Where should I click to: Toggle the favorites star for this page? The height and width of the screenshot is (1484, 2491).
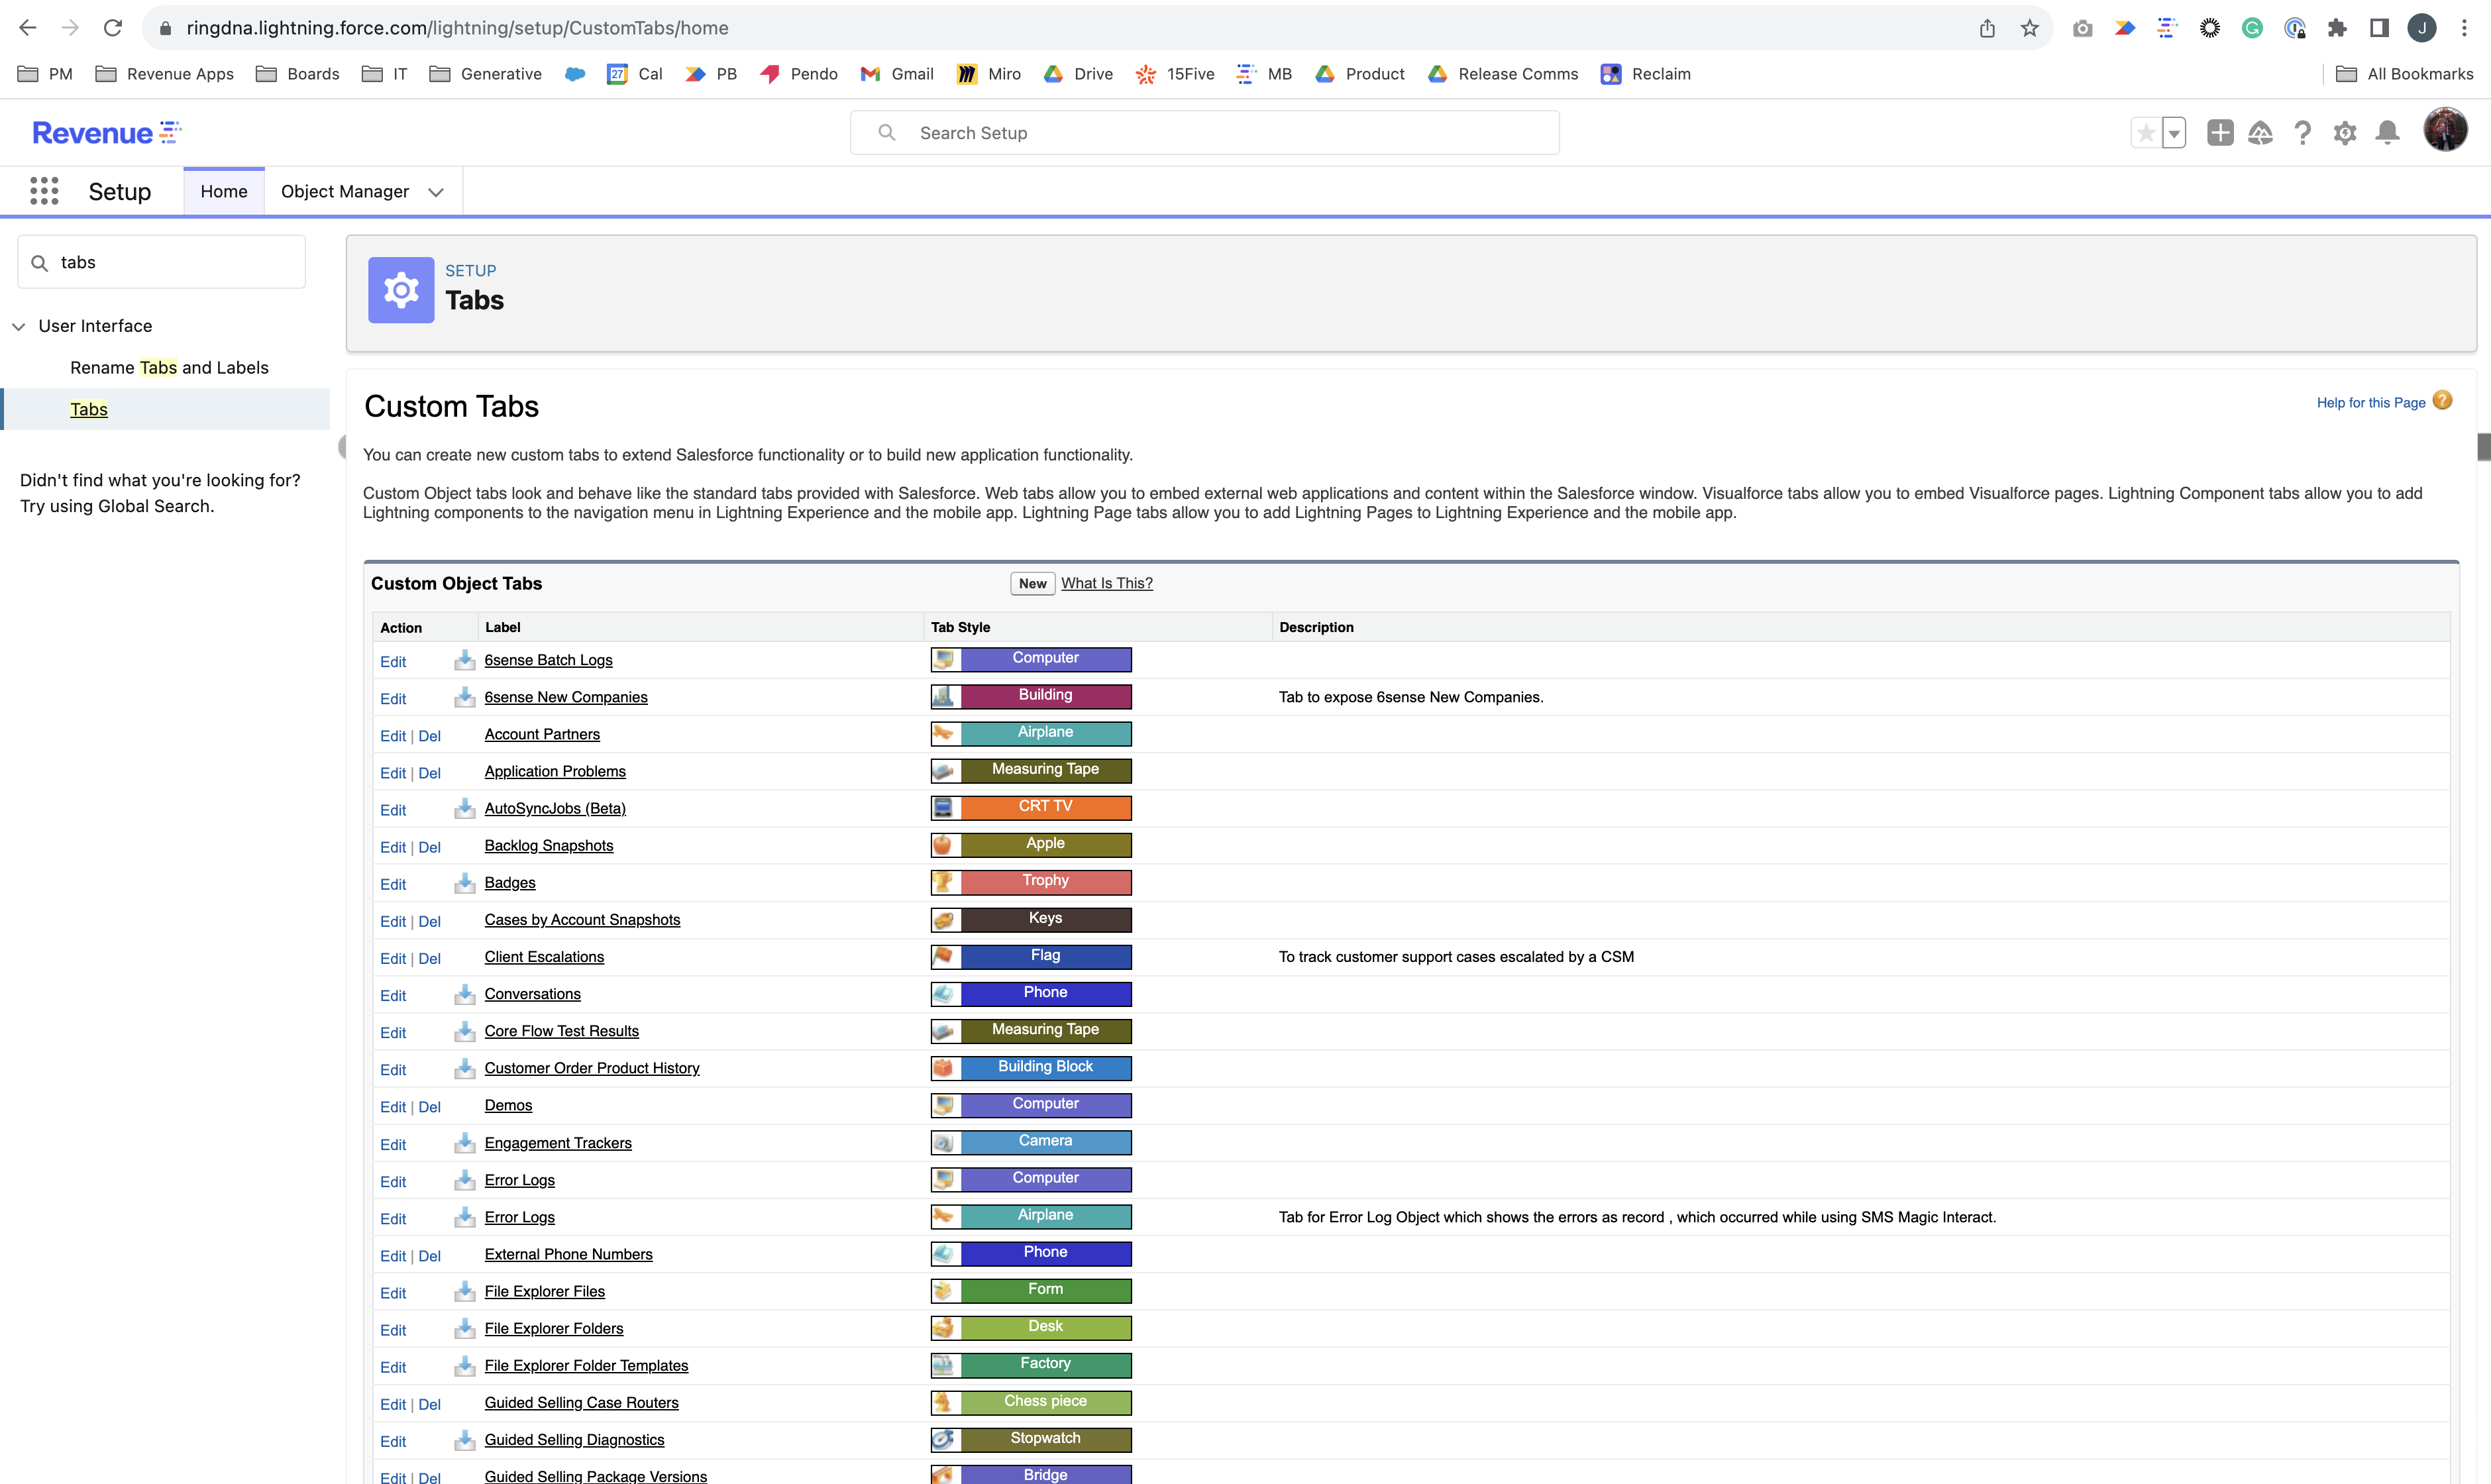[2146, 132]
